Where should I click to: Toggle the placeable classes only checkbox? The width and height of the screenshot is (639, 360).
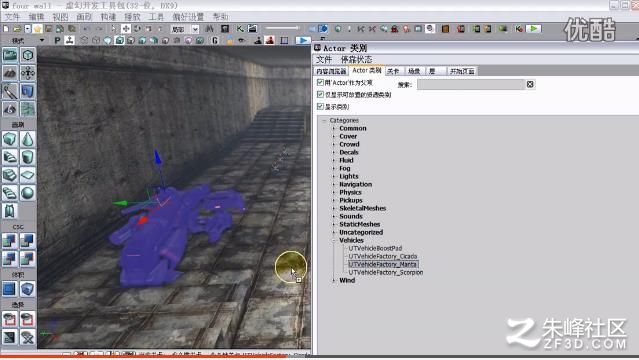[x=320, y=94]
